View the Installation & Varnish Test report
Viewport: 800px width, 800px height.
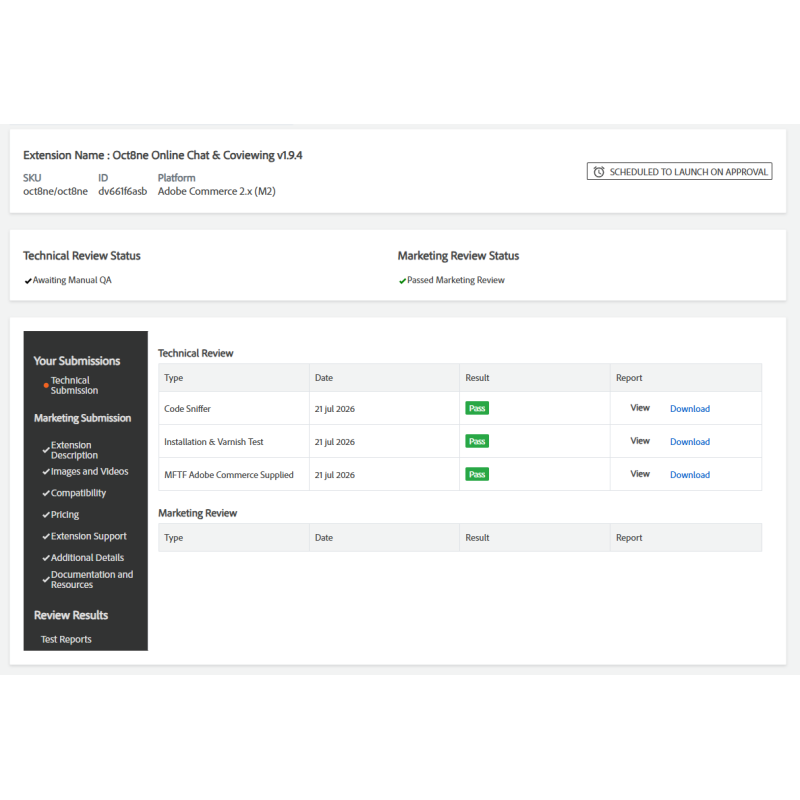(640, 441)
